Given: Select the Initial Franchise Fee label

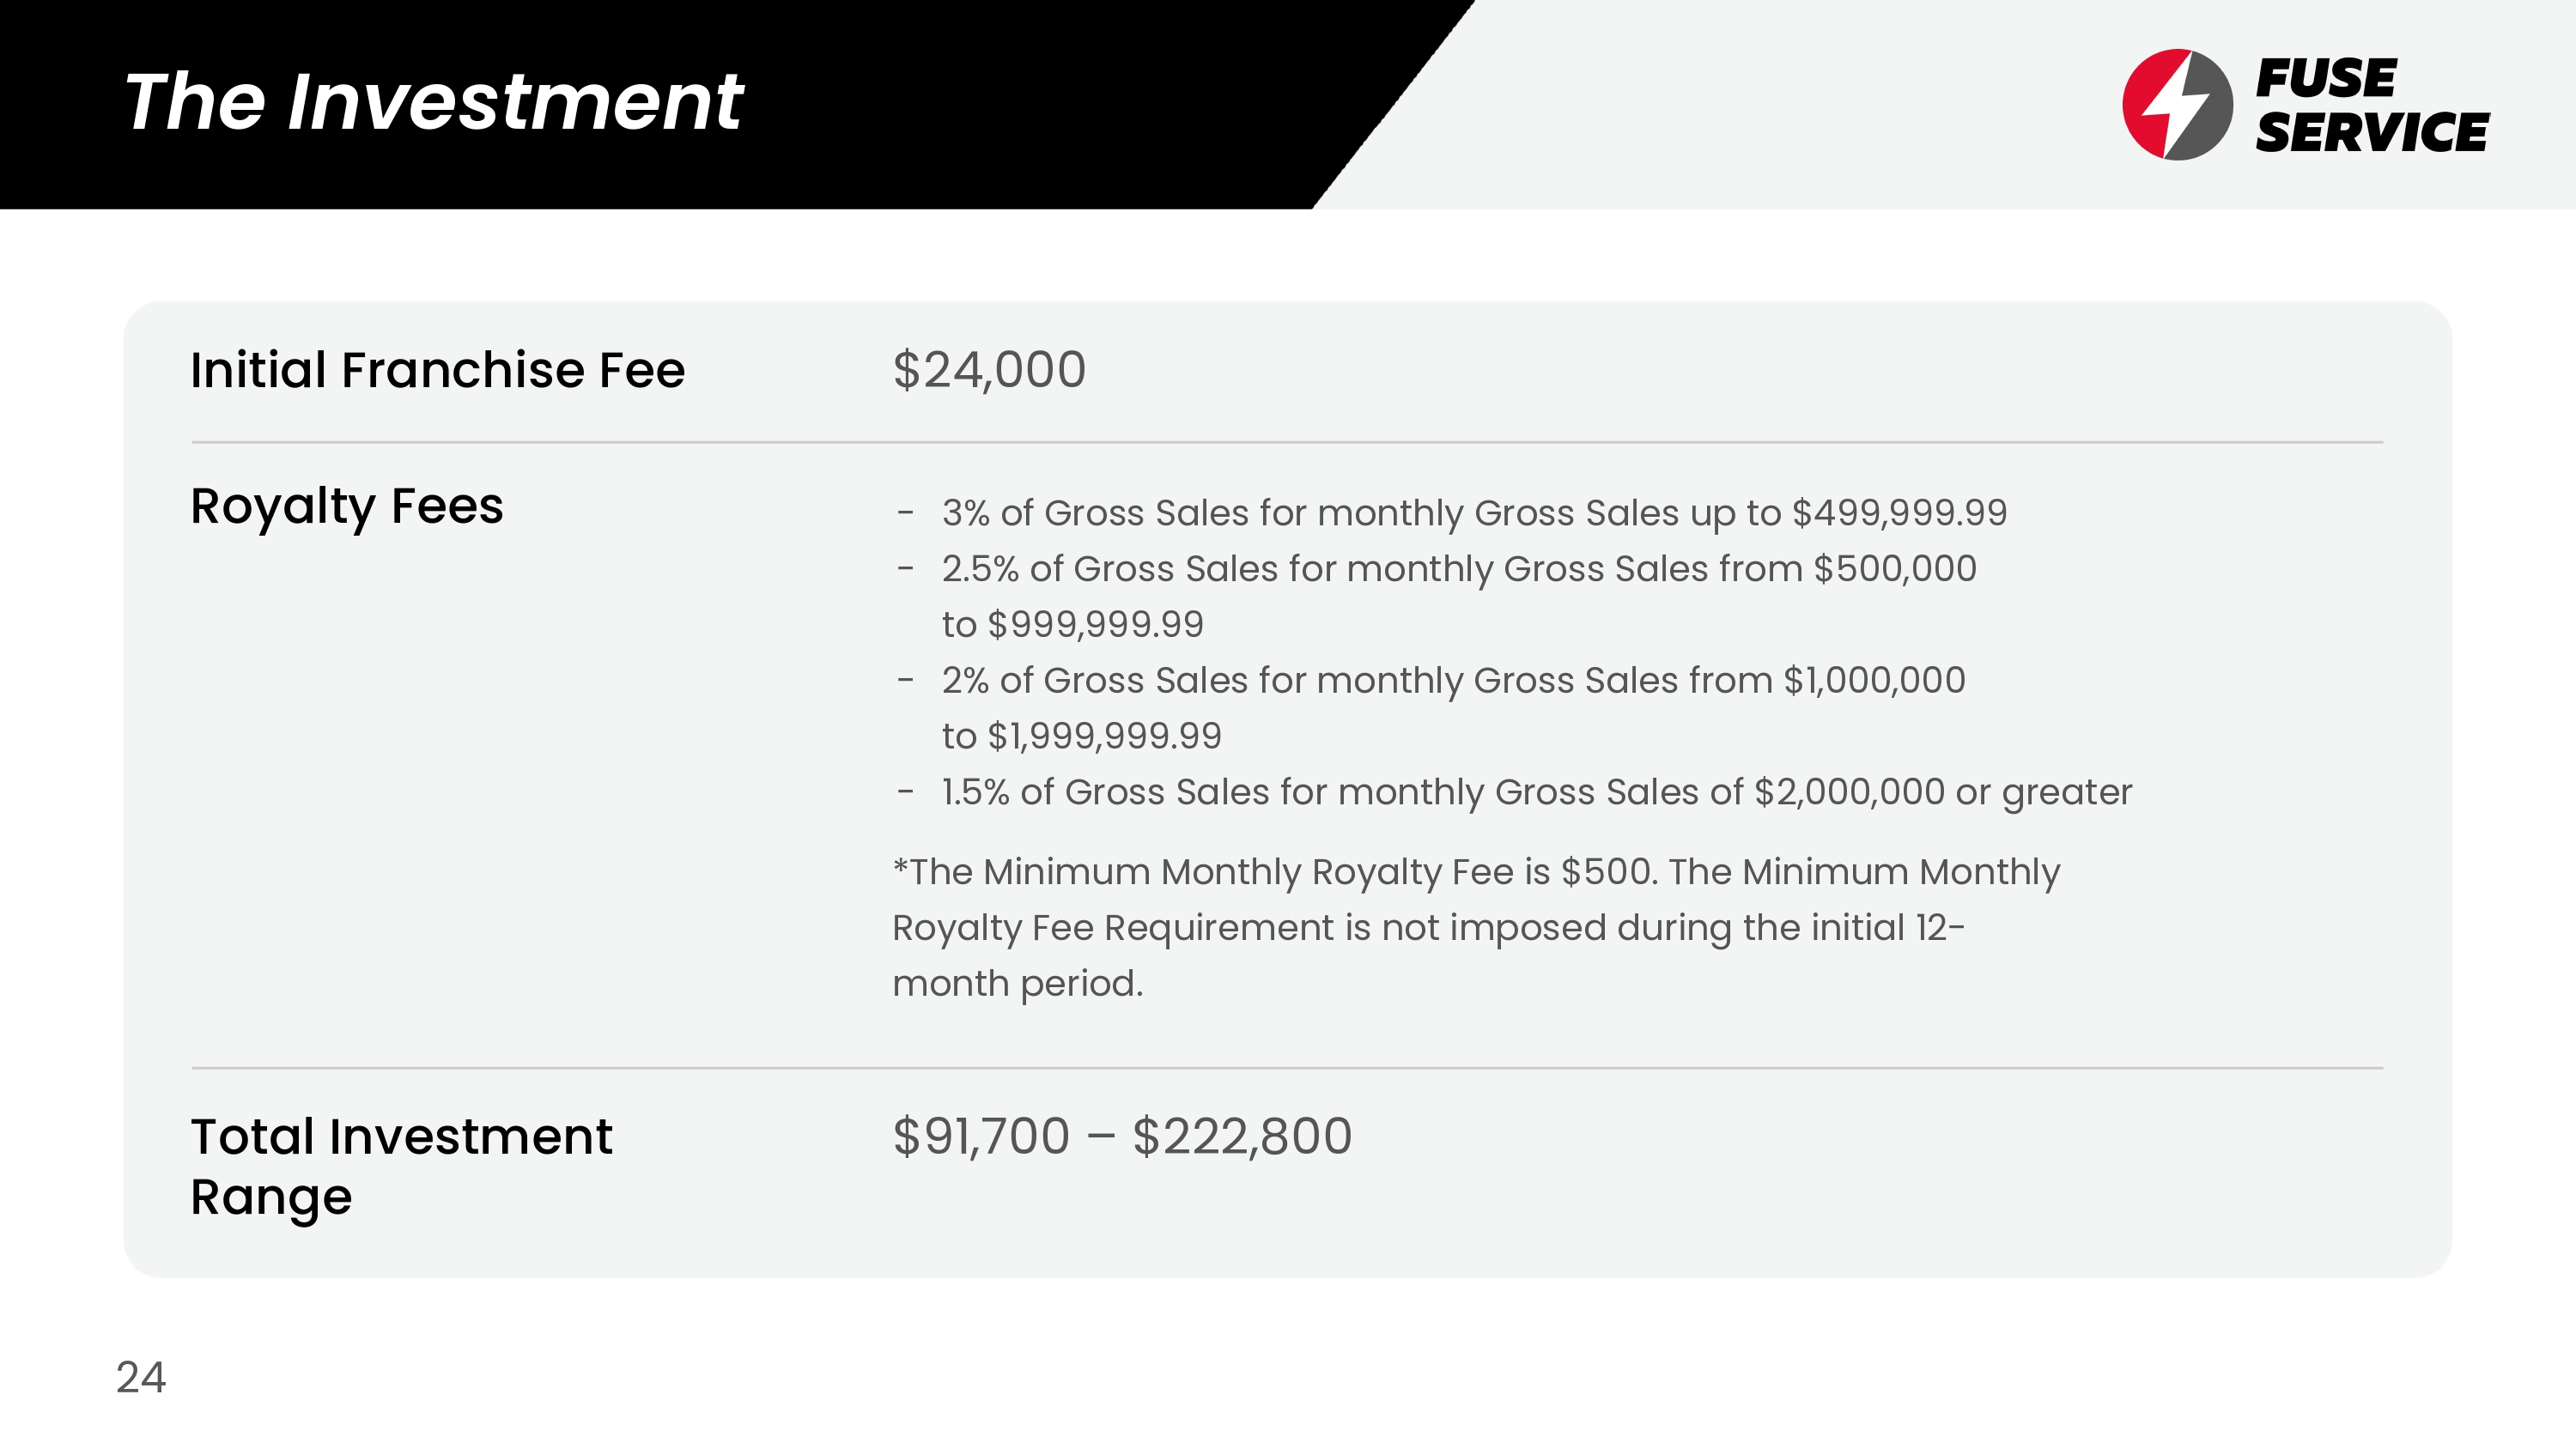Looking at the screenshot, I should [437, 370].
